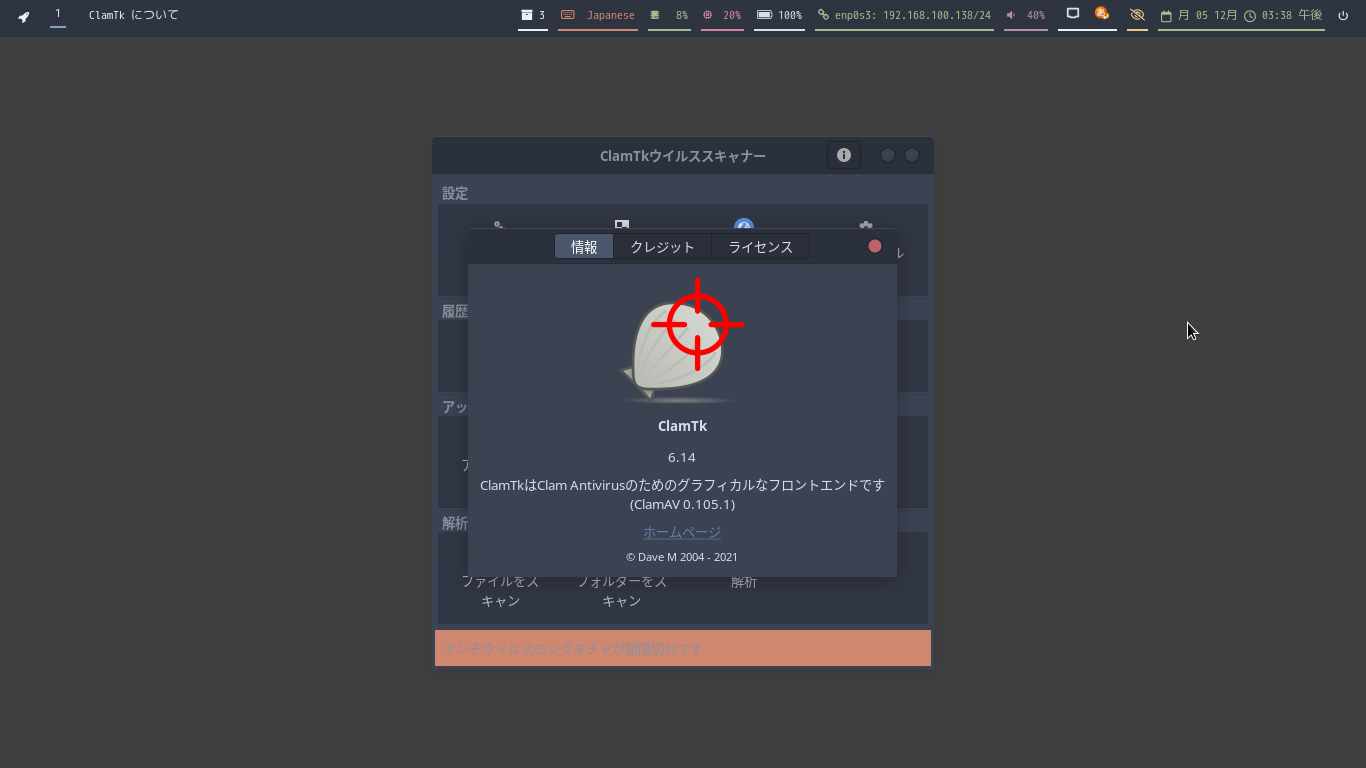Click the ClamTk name label
The image size is (1366, 768).
coord(682,426)
